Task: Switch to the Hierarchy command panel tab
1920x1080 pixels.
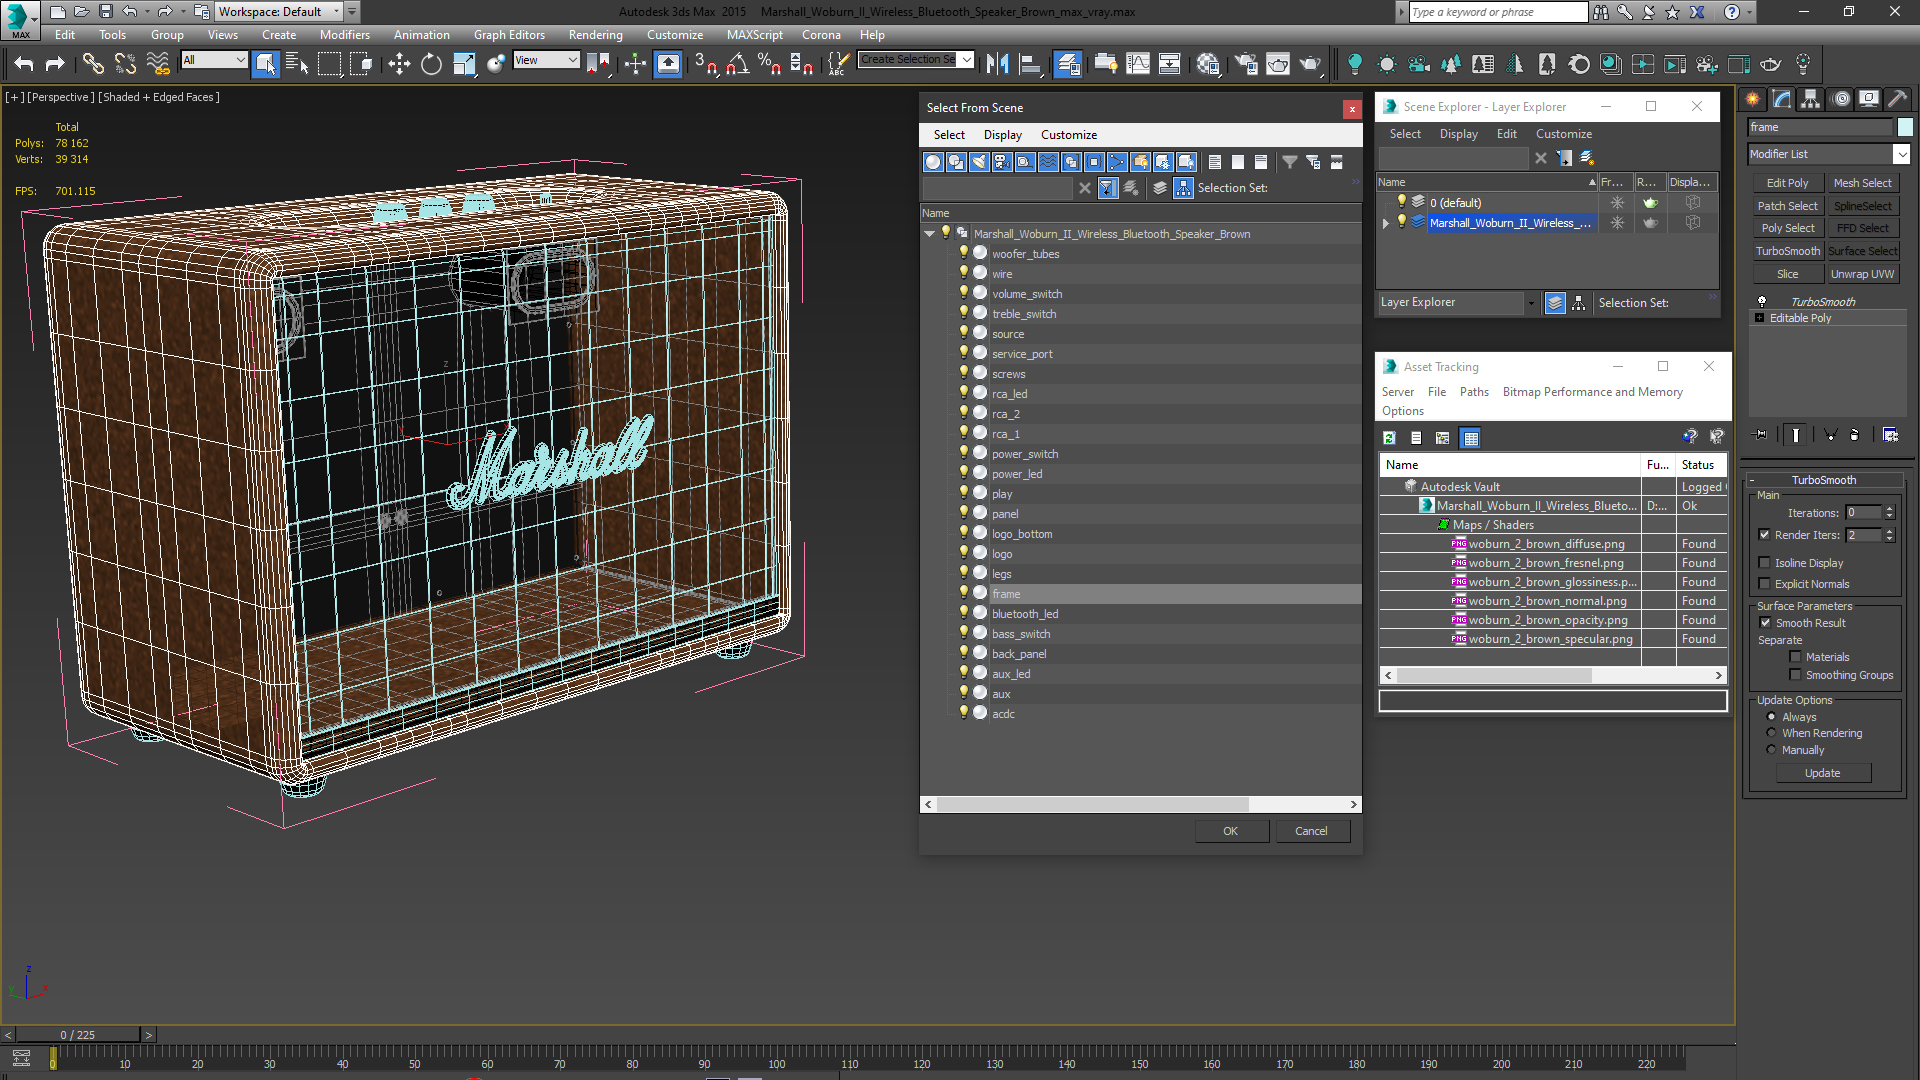Action: pos(1810,99)
